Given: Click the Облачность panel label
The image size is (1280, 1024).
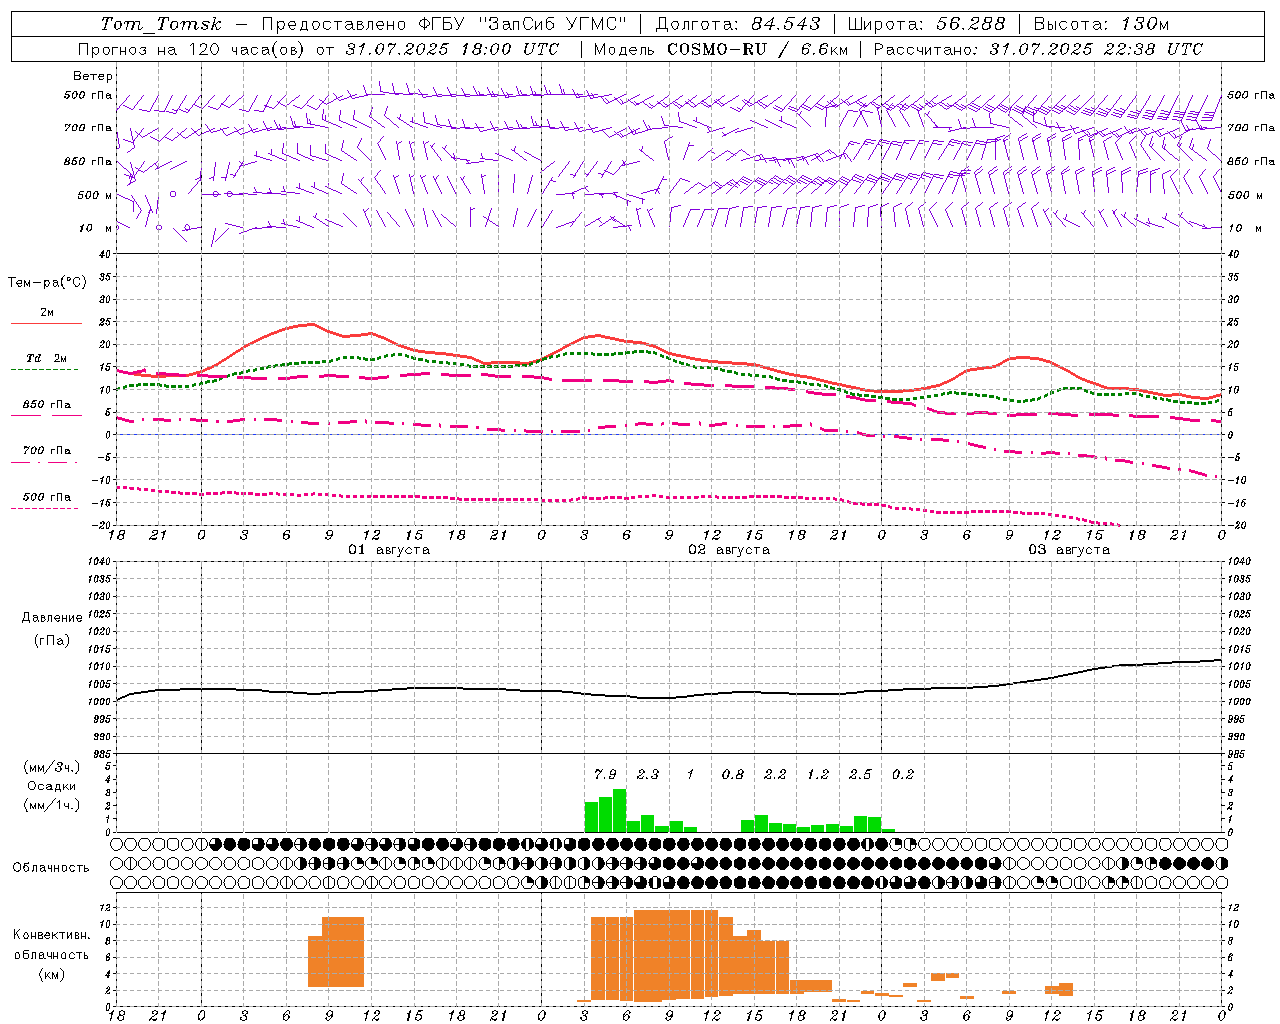Looking at the screenshot, I should [x=51, y=868].
